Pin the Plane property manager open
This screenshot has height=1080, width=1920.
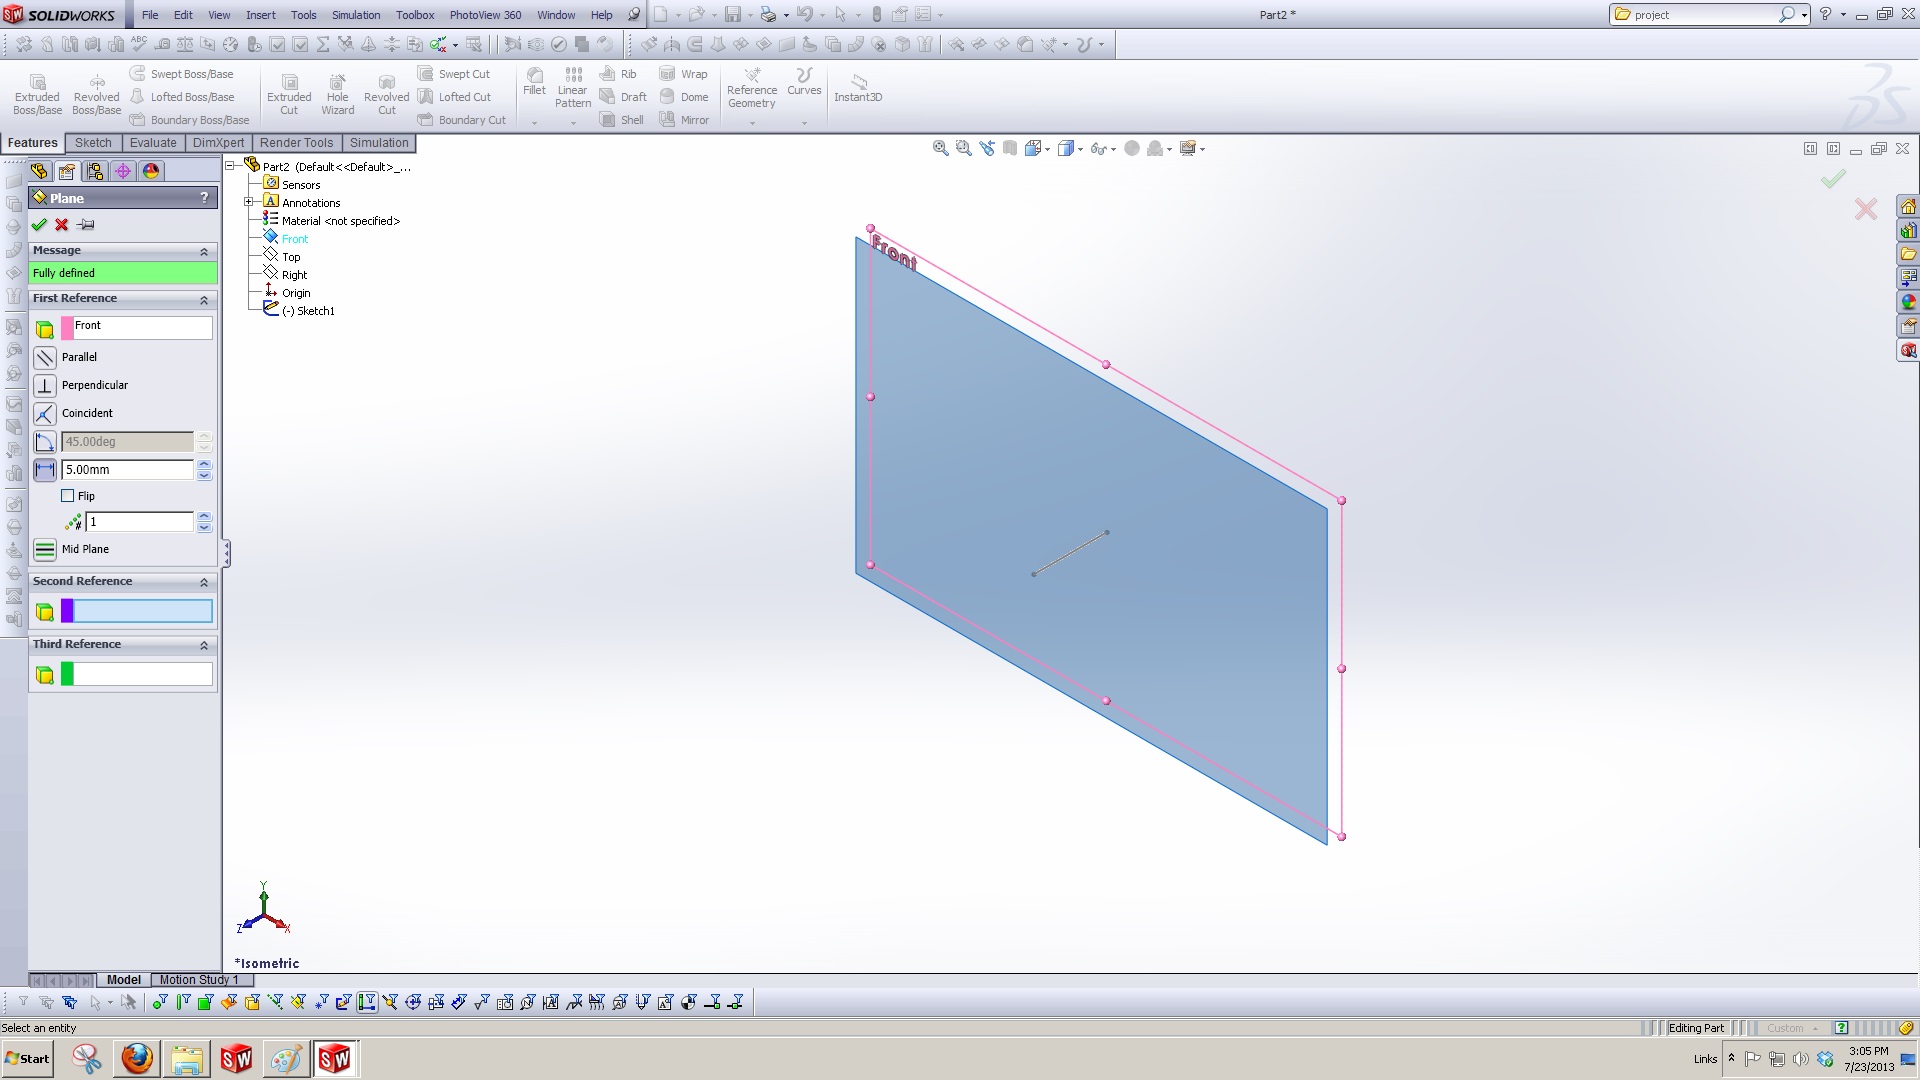coord(86,225)
